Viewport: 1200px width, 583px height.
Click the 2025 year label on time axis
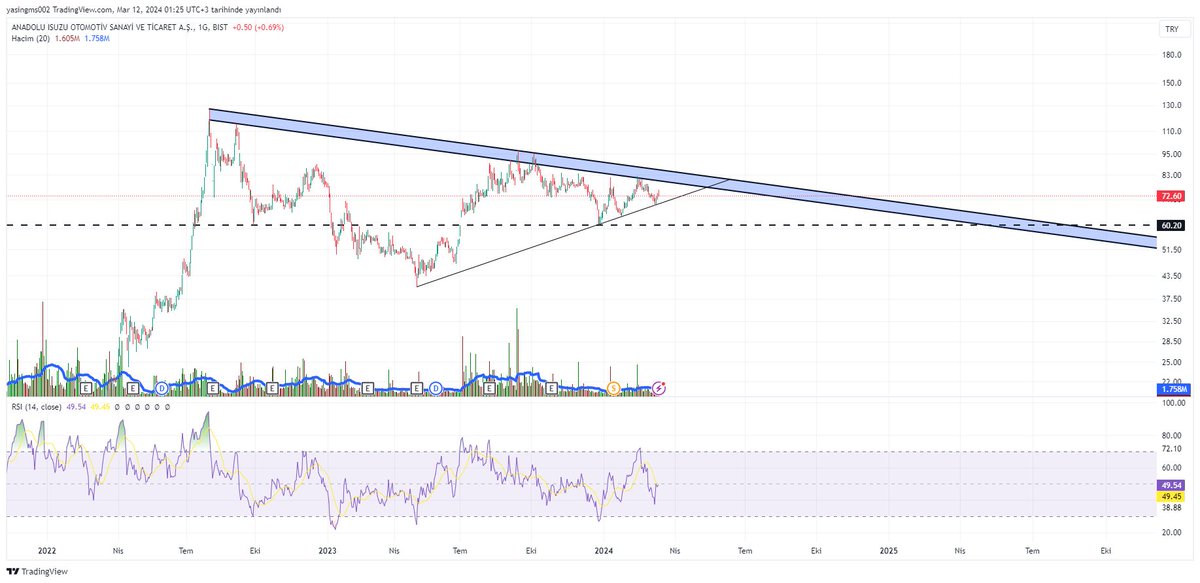[889, 550]
